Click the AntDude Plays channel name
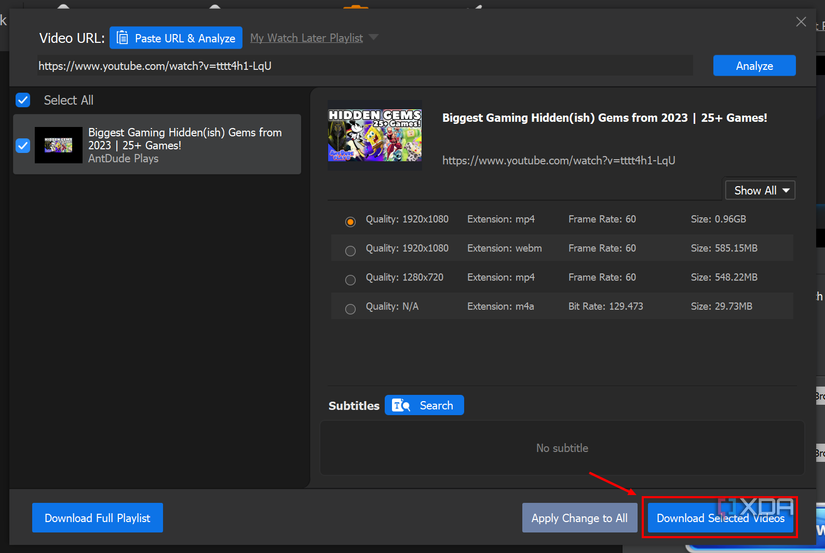 [123, 158]
